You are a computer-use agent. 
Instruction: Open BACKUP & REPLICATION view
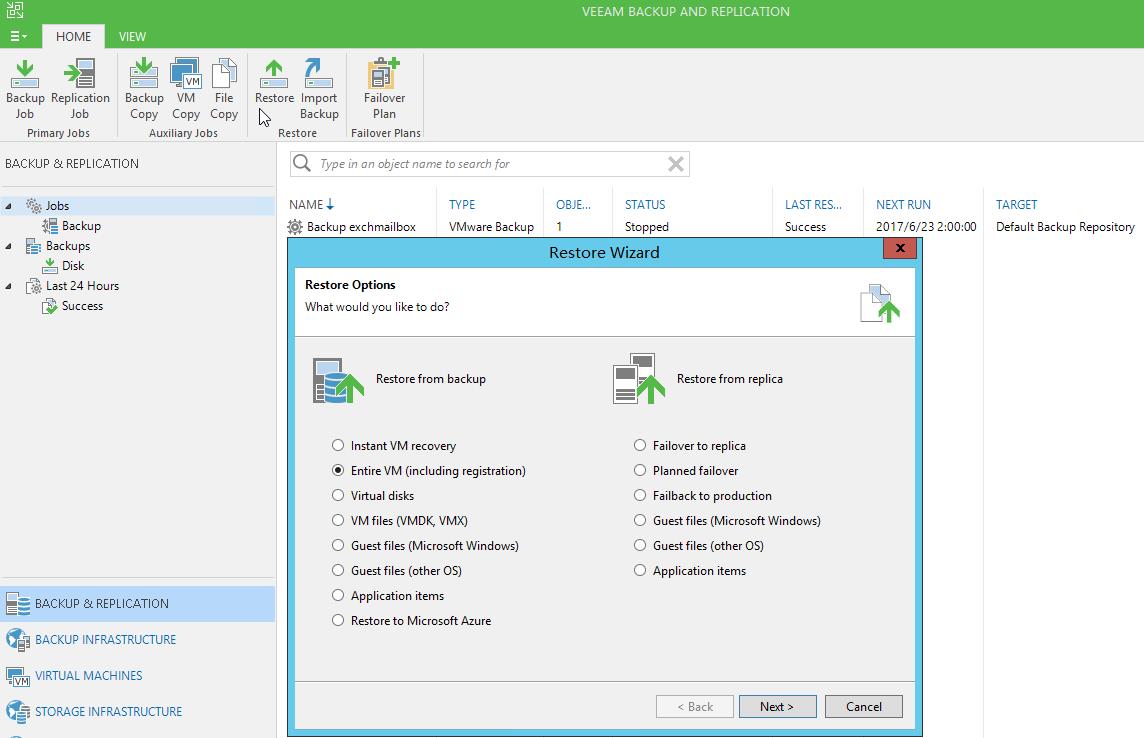pyautogui.click(x=101, y=604)
